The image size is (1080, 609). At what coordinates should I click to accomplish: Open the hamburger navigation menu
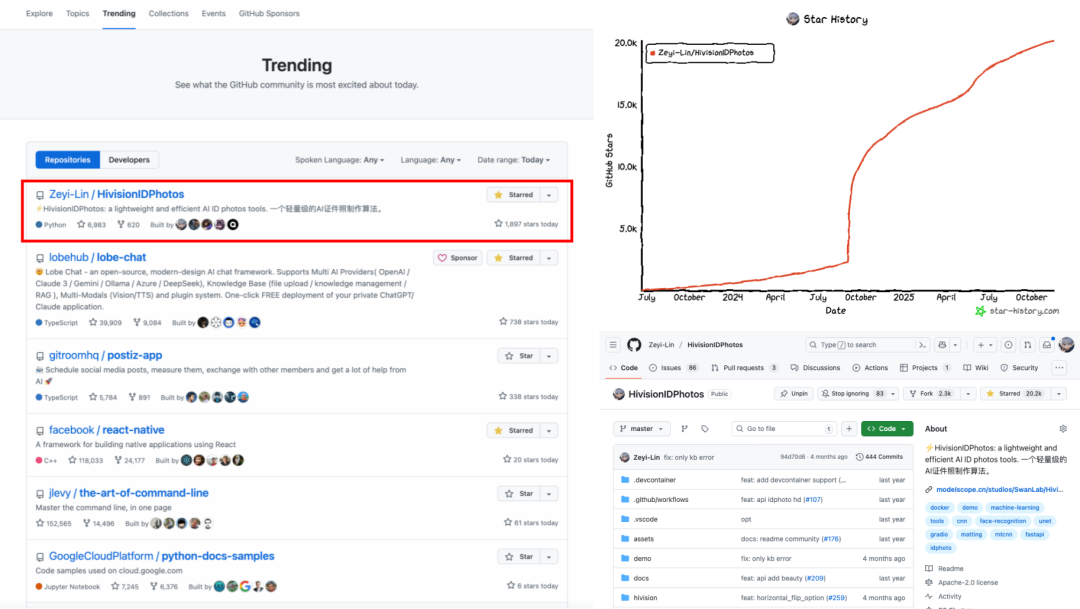click(x=612, y=345)
